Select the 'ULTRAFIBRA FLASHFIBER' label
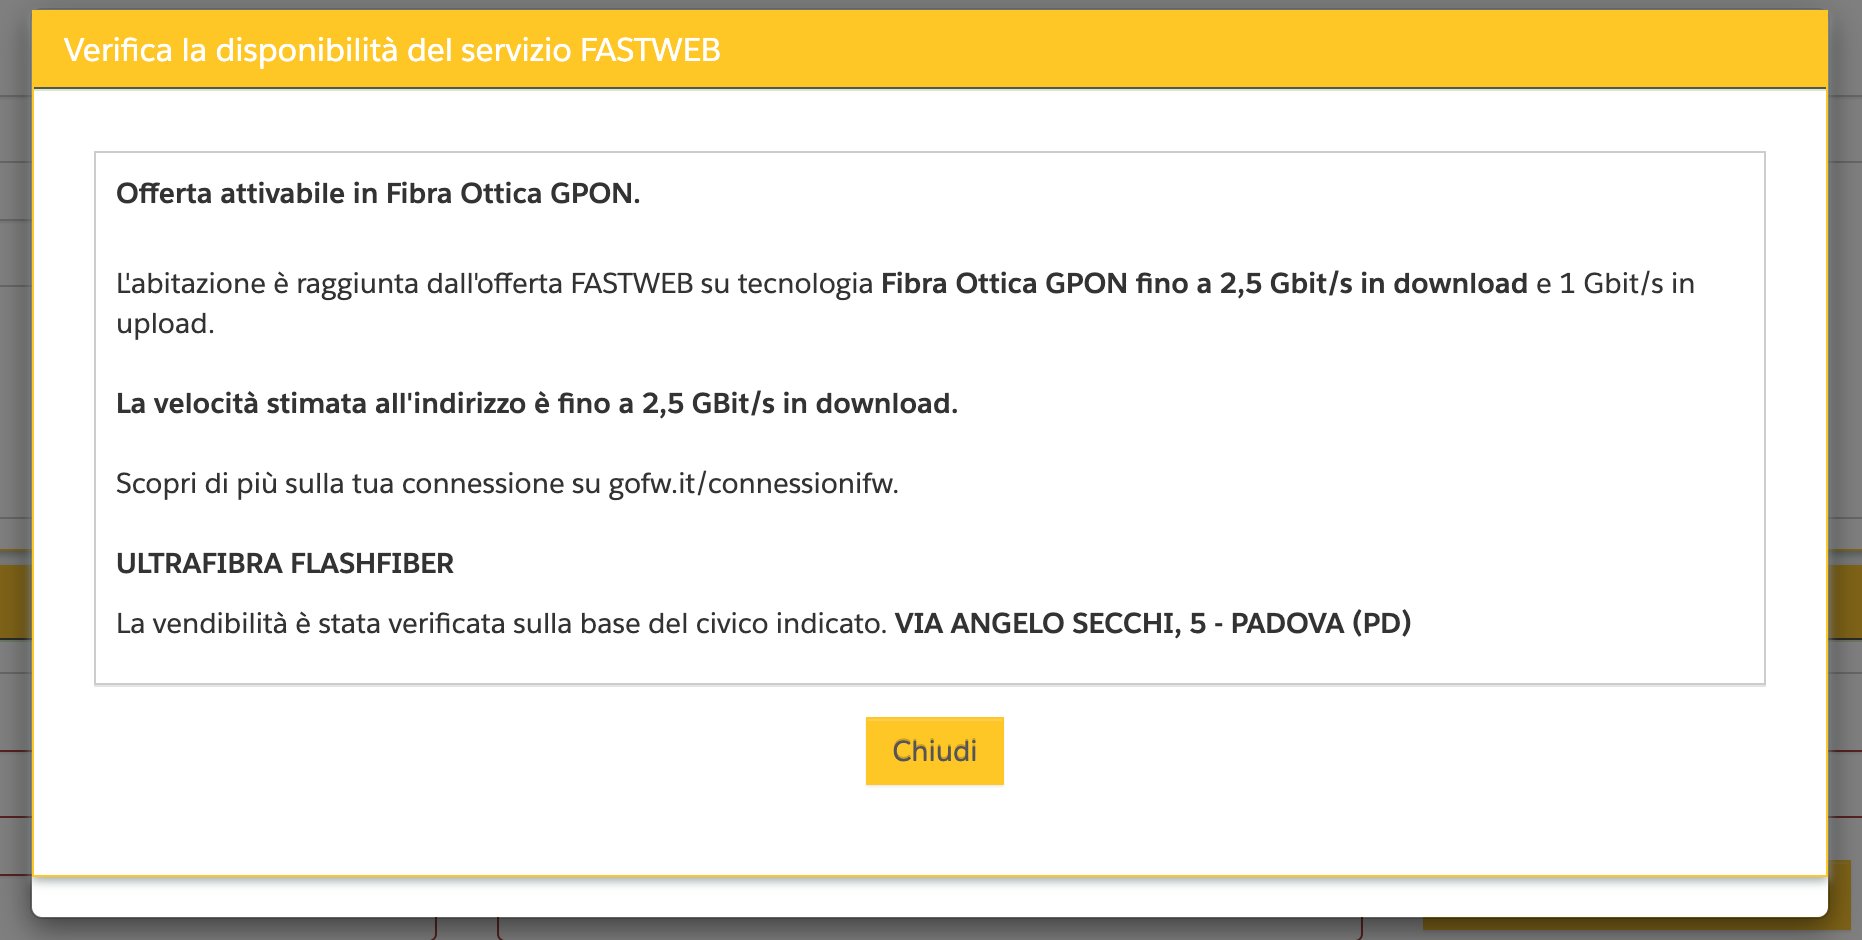 pos(285,563)
